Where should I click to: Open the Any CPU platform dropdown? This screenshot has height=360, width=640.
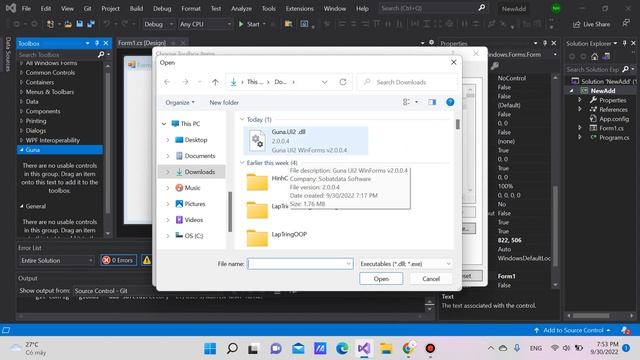click(x=205, y=24)
